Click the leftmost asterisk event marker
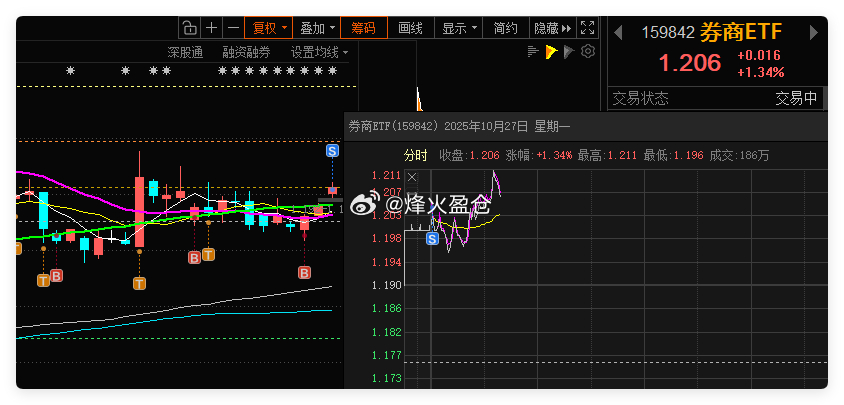844x405 pixels. (70, 71)
